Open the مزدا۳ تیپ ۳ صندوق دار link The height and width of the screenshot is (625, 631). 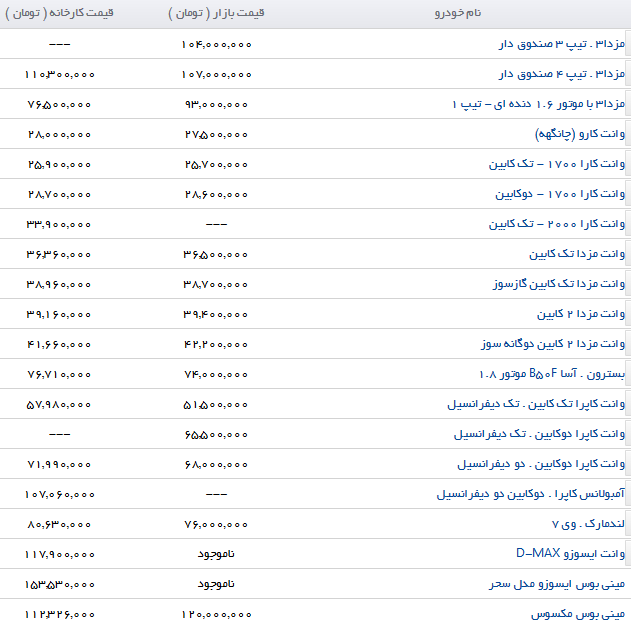[x=562, y=44]
